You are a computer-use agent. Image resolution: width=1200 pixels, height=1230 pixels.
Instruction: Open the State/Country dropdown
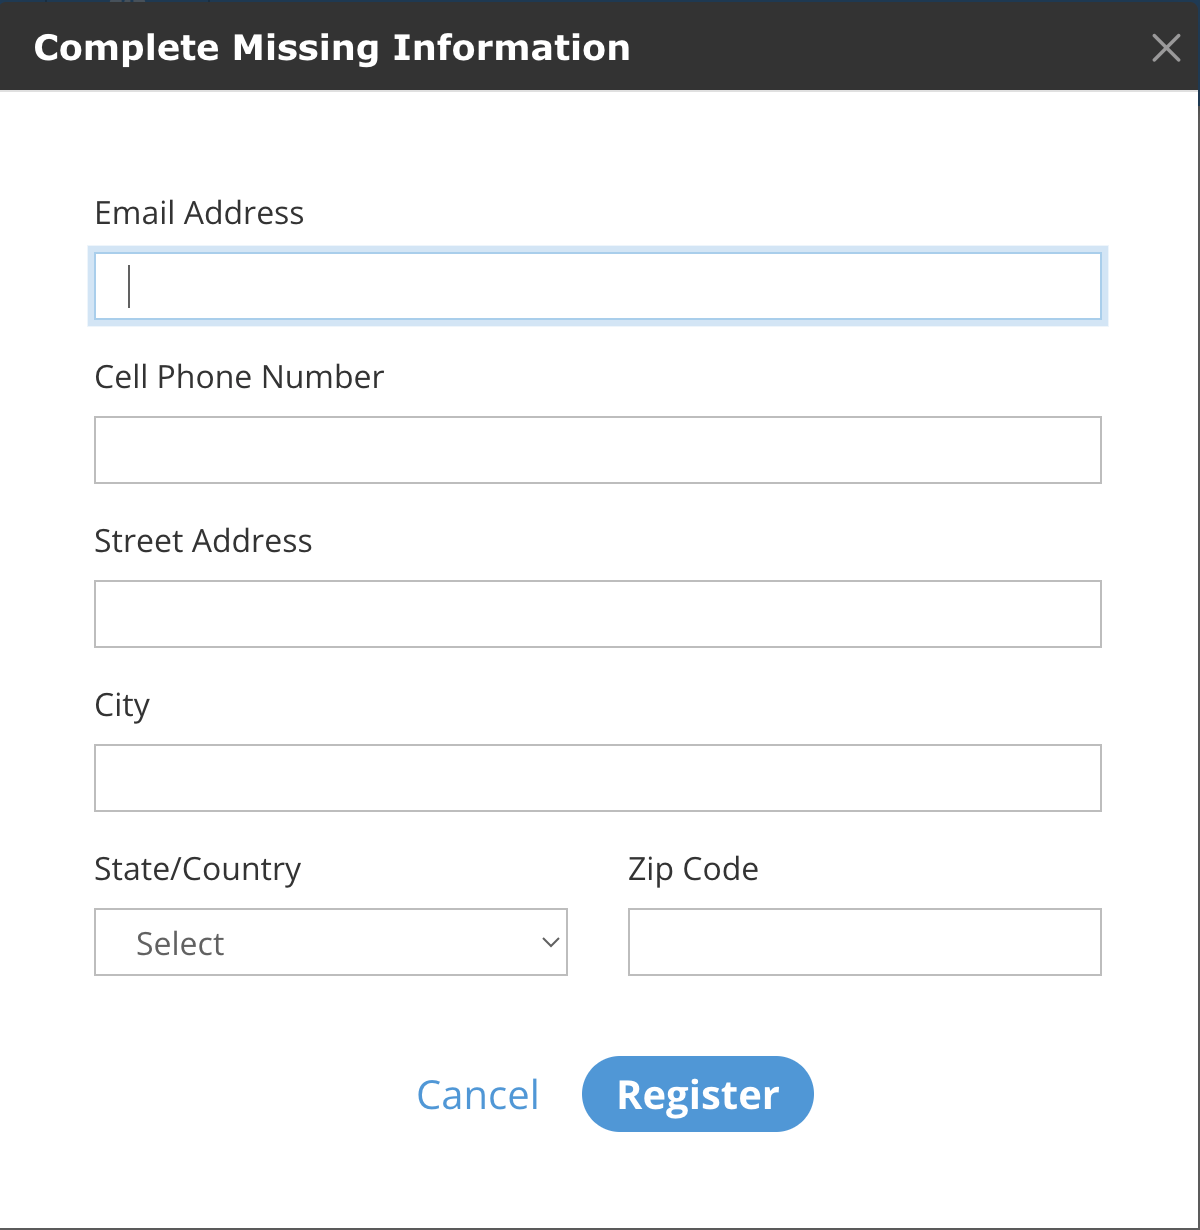pos(330,942)
